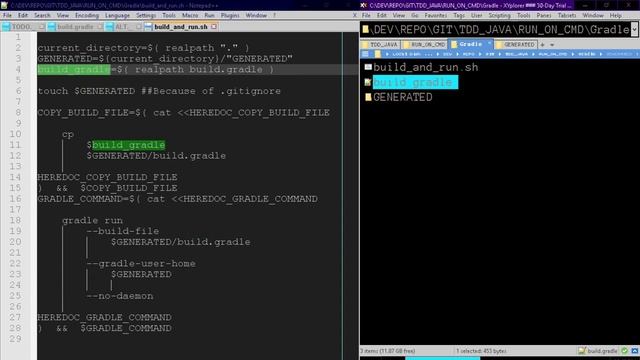Select build_and_run.sh in file list
The width and height of the screenshot is (640, 360).
coord(425,67)
